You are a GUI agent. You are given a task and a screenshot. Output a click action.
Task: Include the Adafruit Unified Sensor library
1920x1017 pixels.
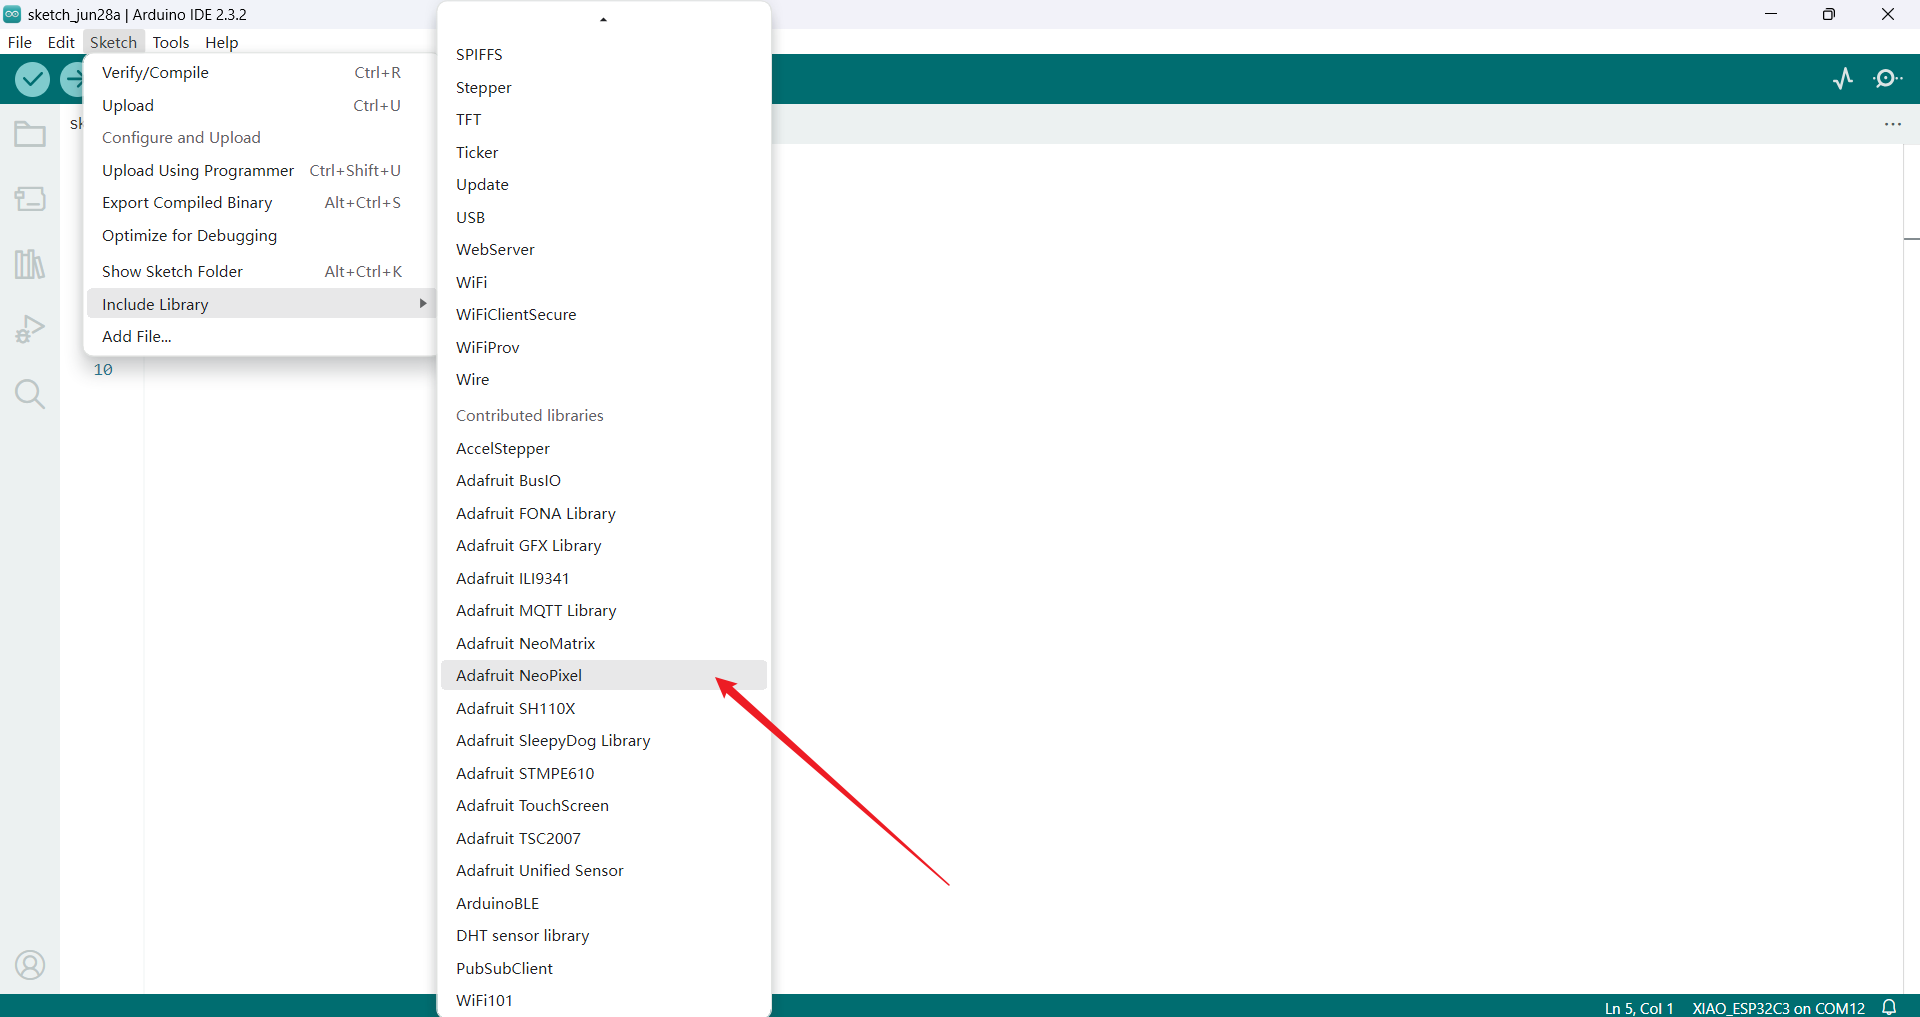click(604, 871)
